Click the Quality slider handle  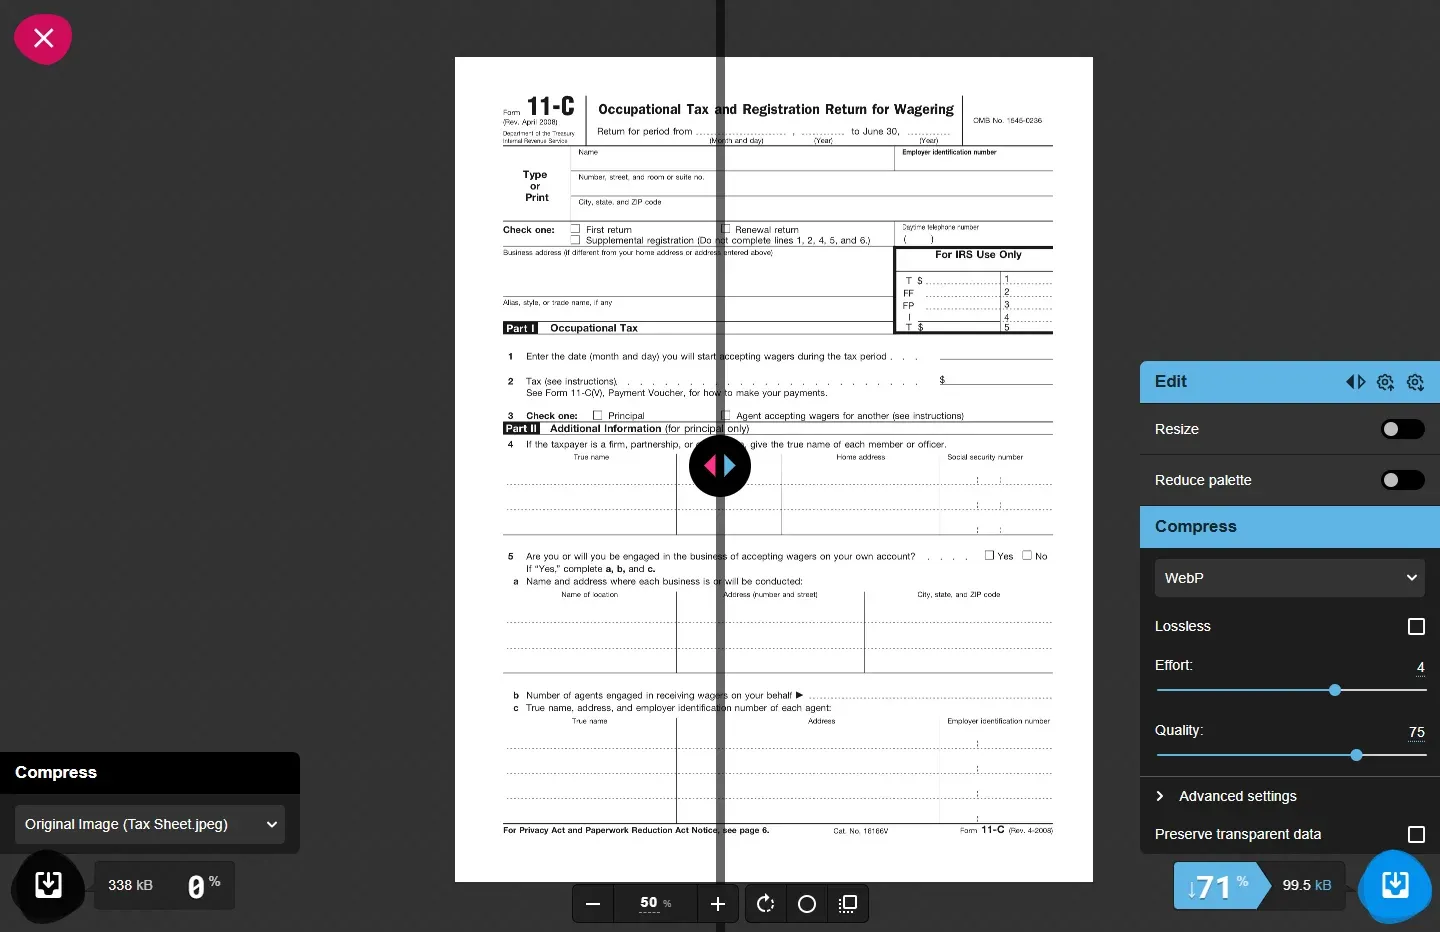coord(1356,755)
